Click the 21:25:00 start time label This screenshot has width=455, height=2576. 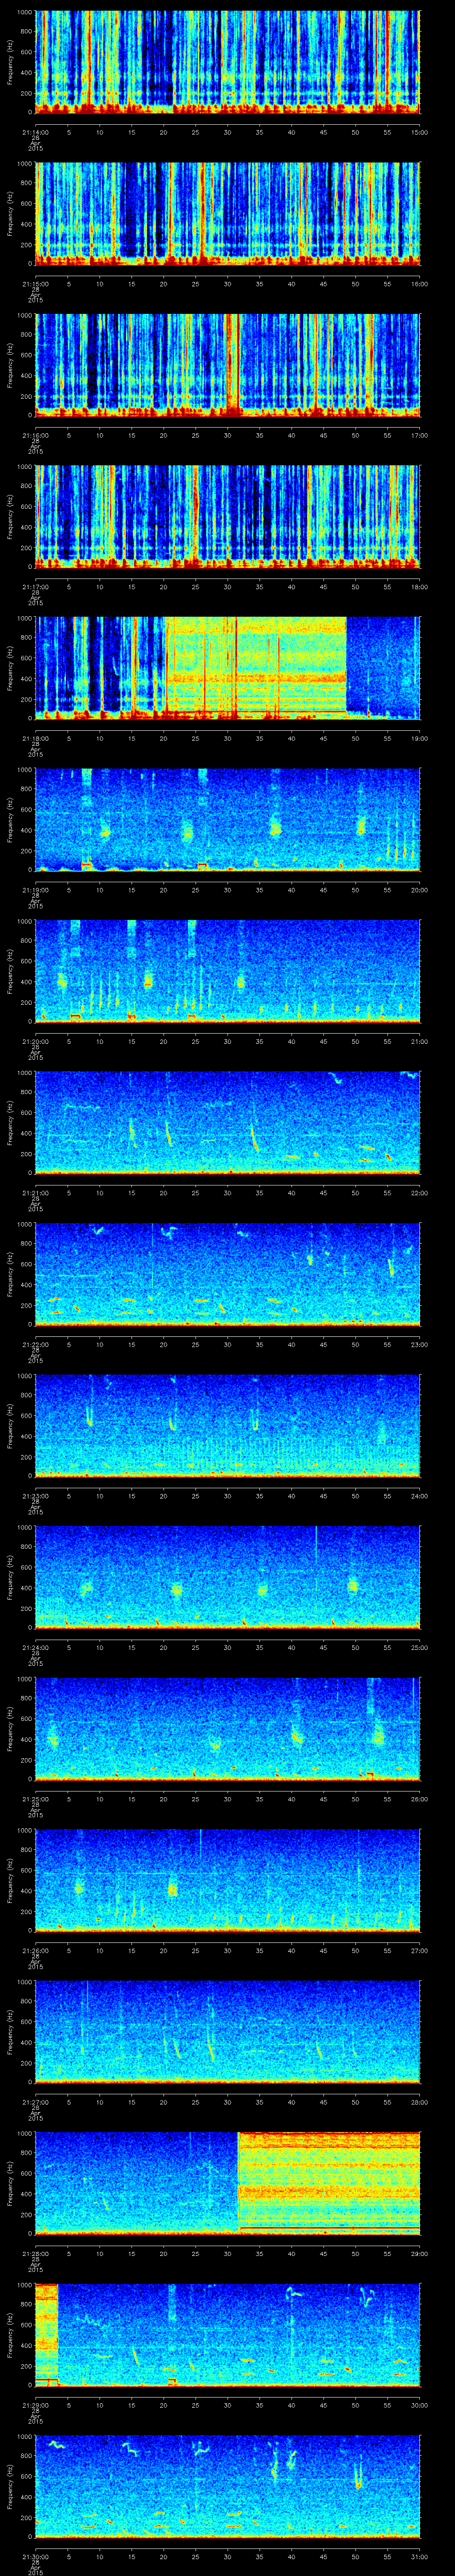(35, 1799)
